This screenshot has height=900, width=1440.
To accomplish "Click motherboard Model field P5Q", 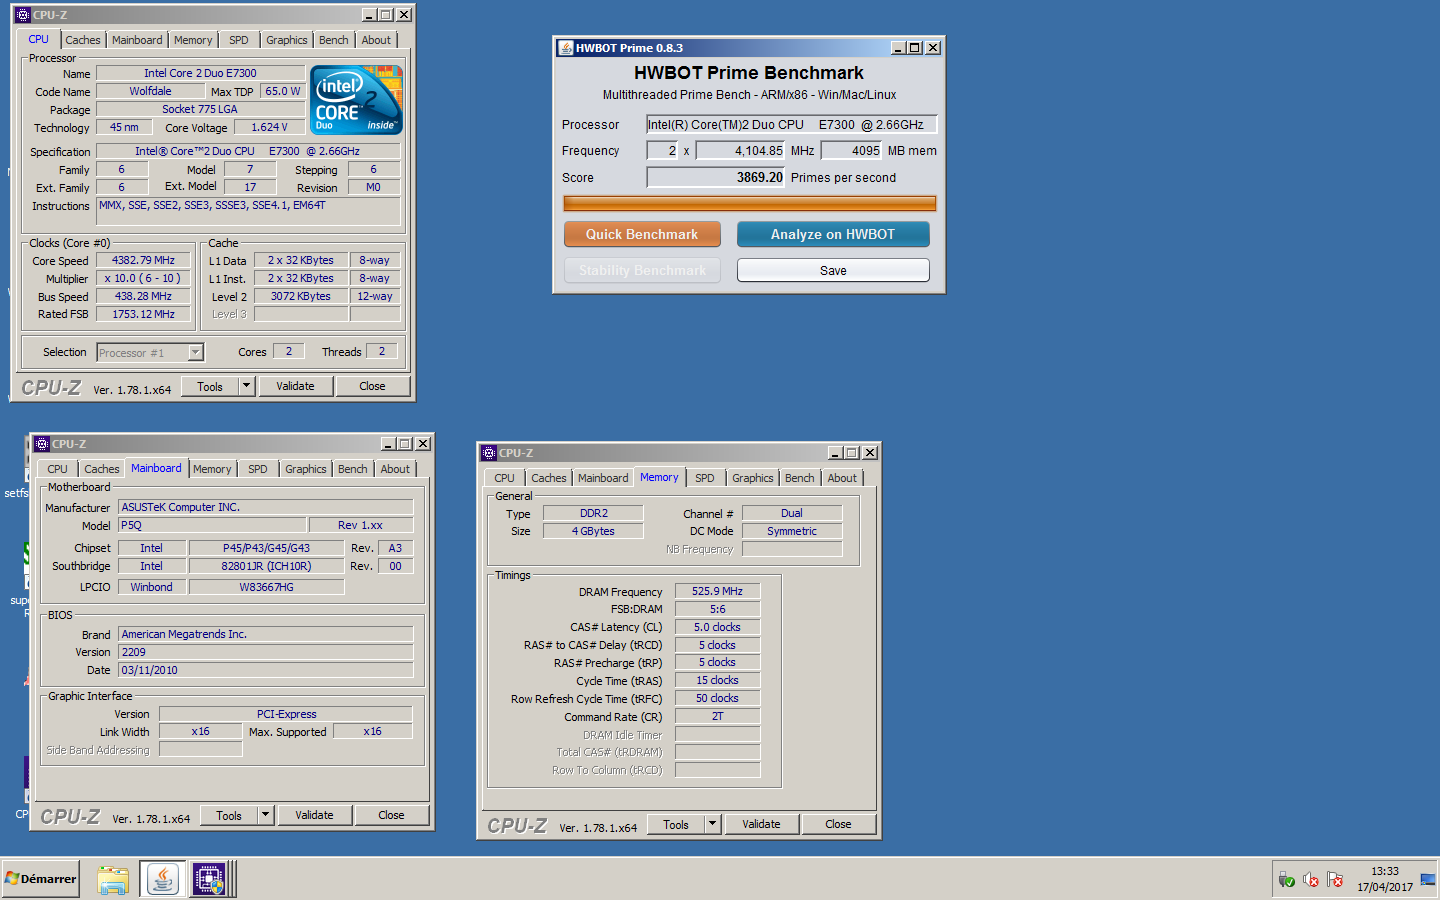I will click(211, 525).
